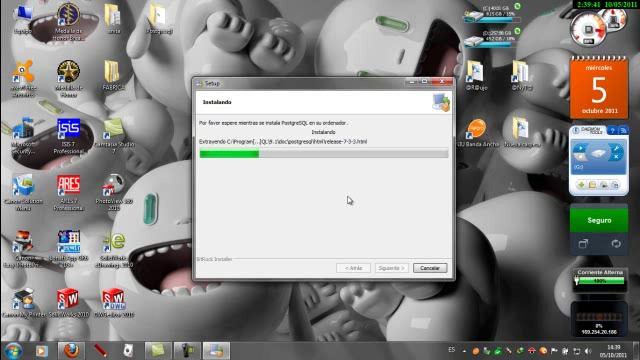This screenshot has height=360, width=640.
Task: Open the avast! Free Antivirus shortcut
Action: [x=23, y=79]
